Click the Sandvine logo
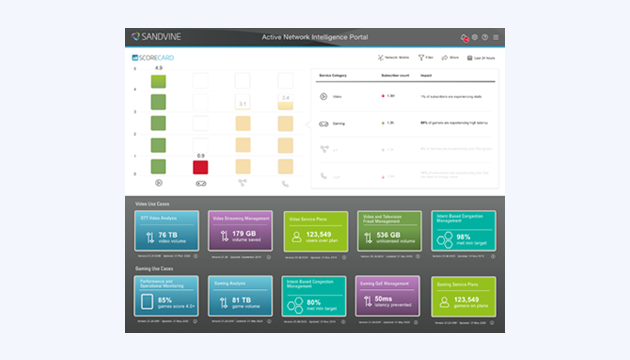 coord(156,37)
